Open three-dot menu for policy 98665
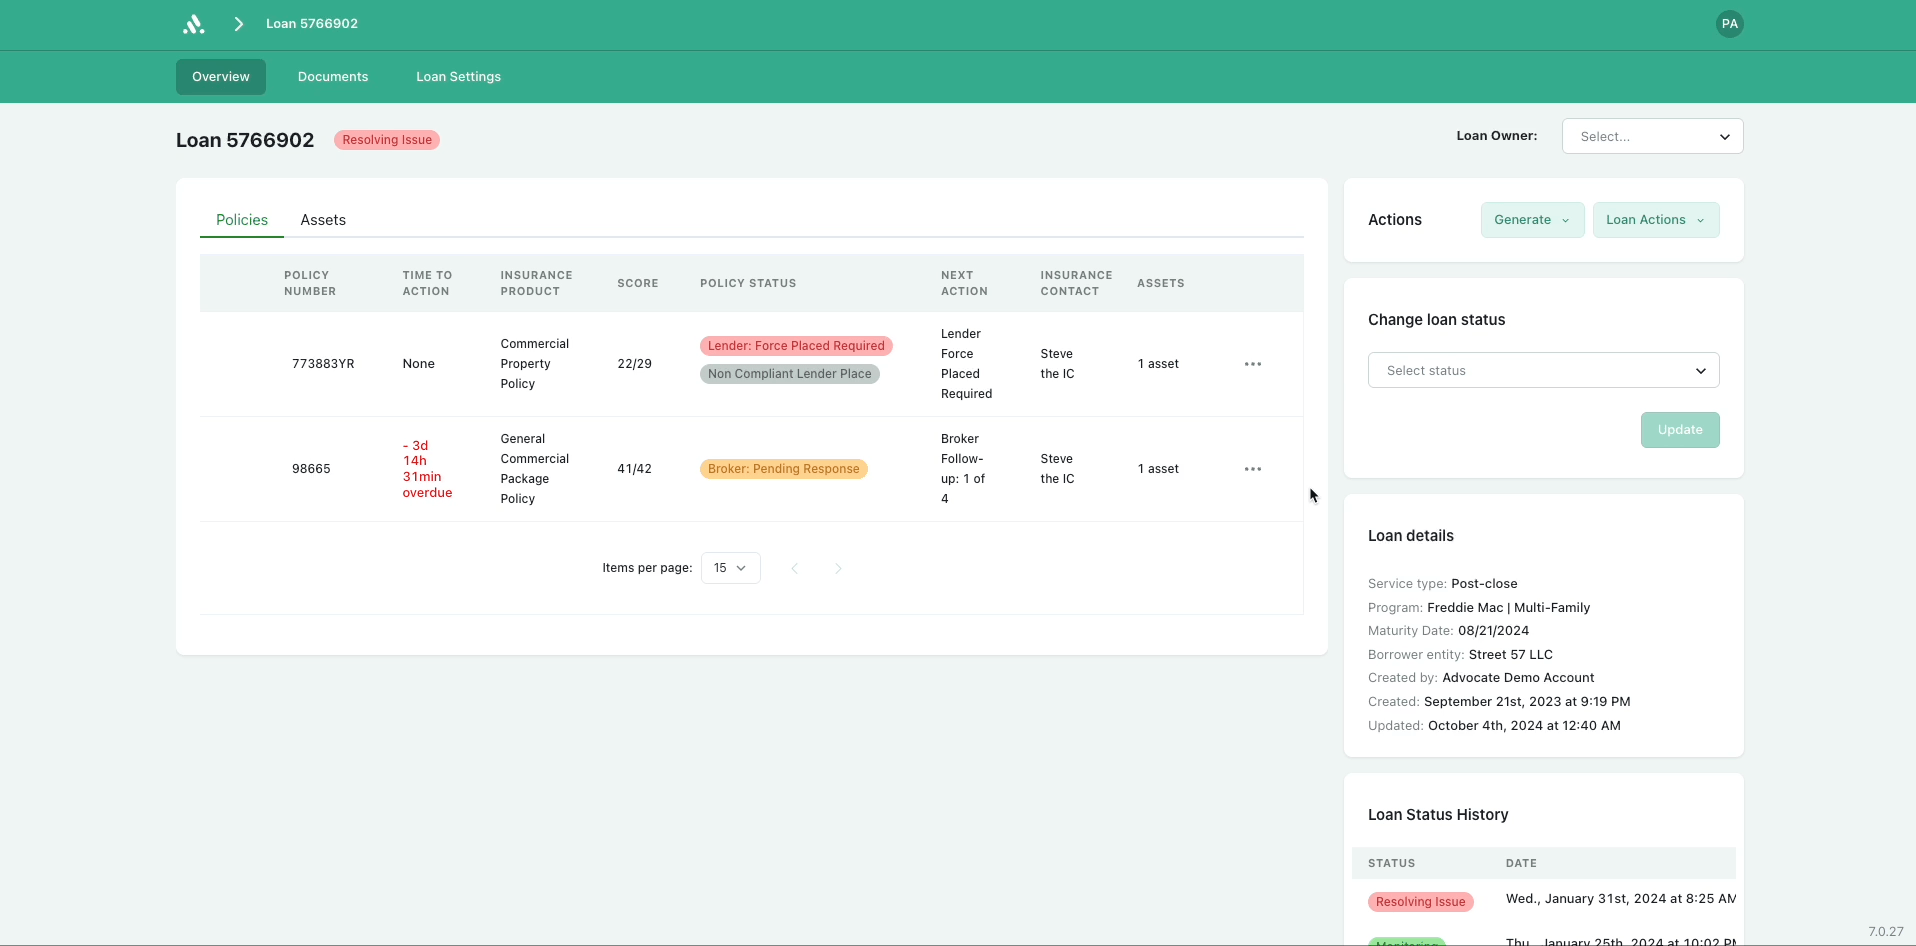Screen dimensions: 1916x946 (1252, 469)
